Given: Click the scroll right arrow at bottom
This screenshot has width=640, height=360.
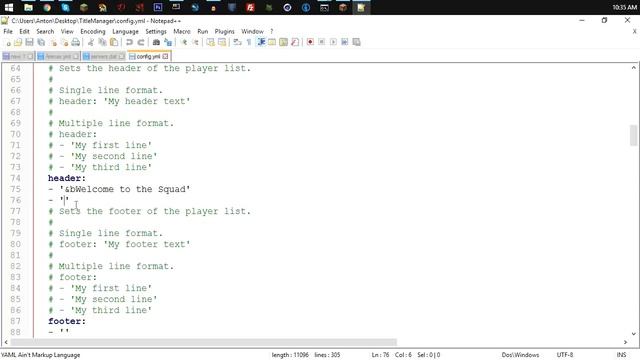Looking at the screenshot, I should [x=625, y=342].
